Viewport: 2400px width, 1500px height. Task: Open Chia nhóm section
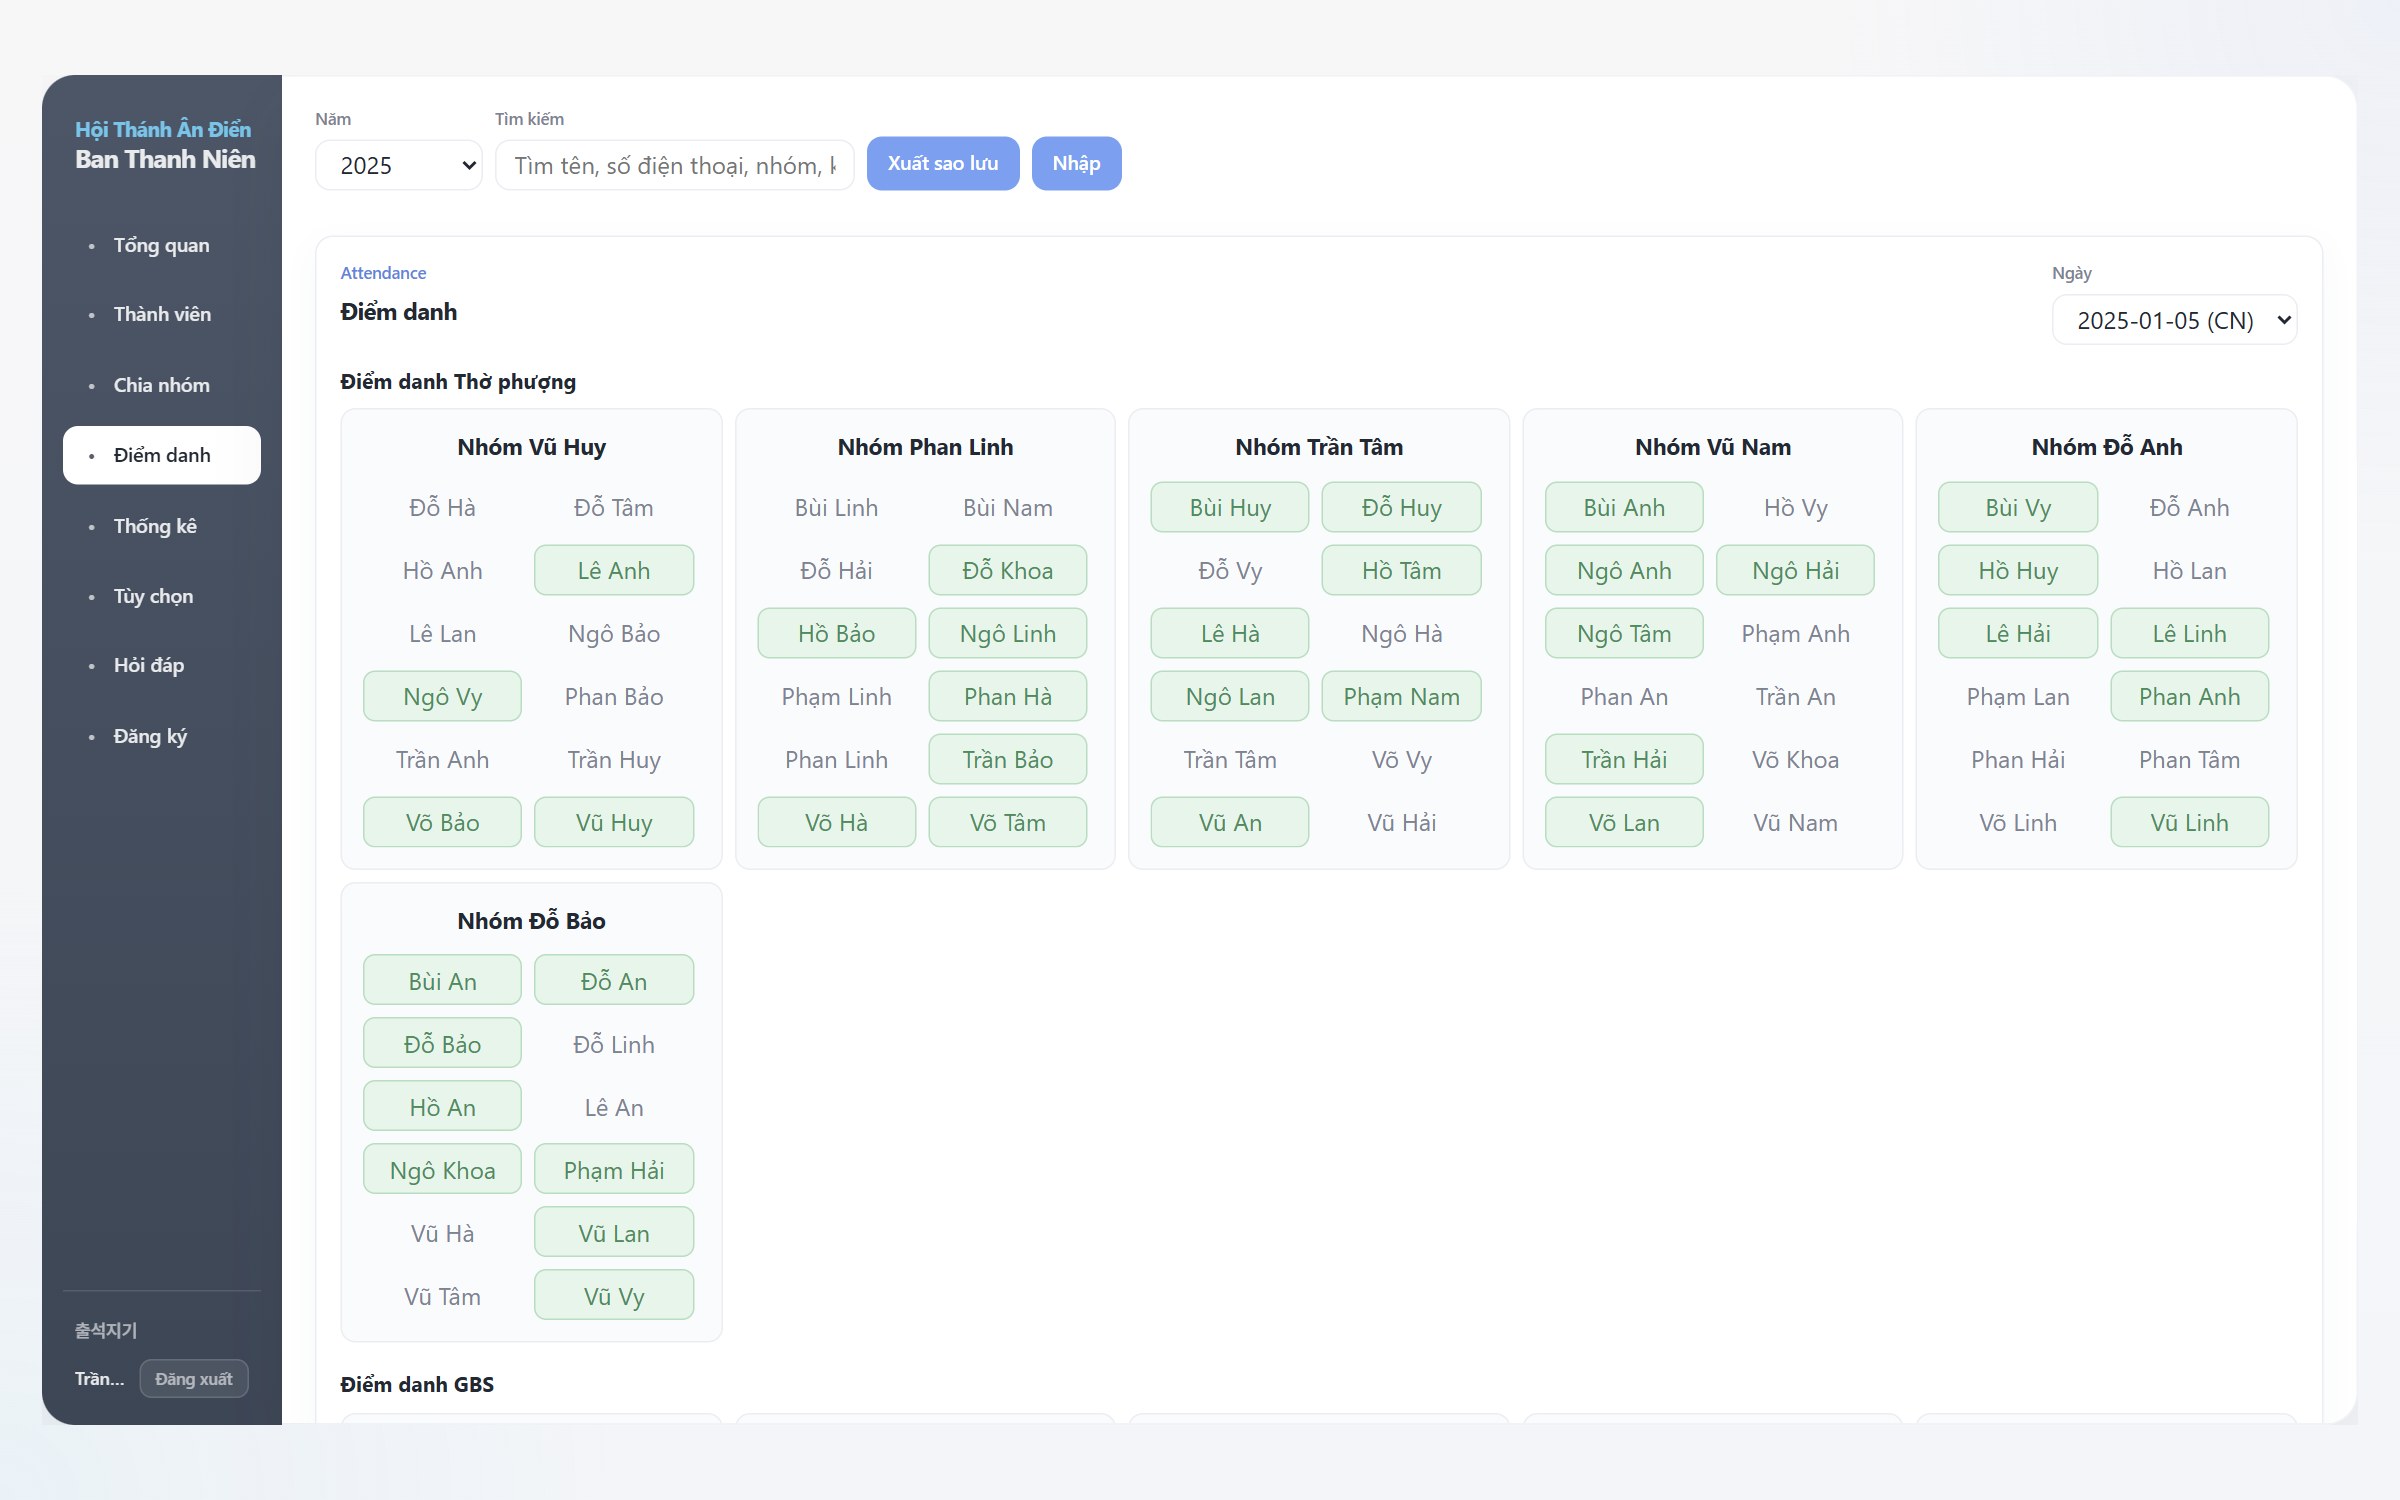(162, 385)
